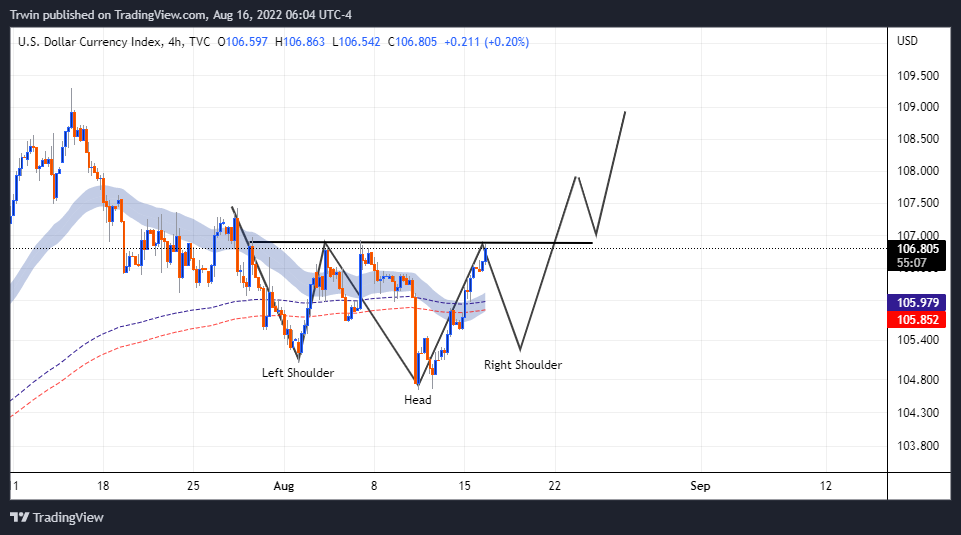The image size is (961, 535).
Task: Click the 103.800 price axis label
Action: tap(918, 446)
